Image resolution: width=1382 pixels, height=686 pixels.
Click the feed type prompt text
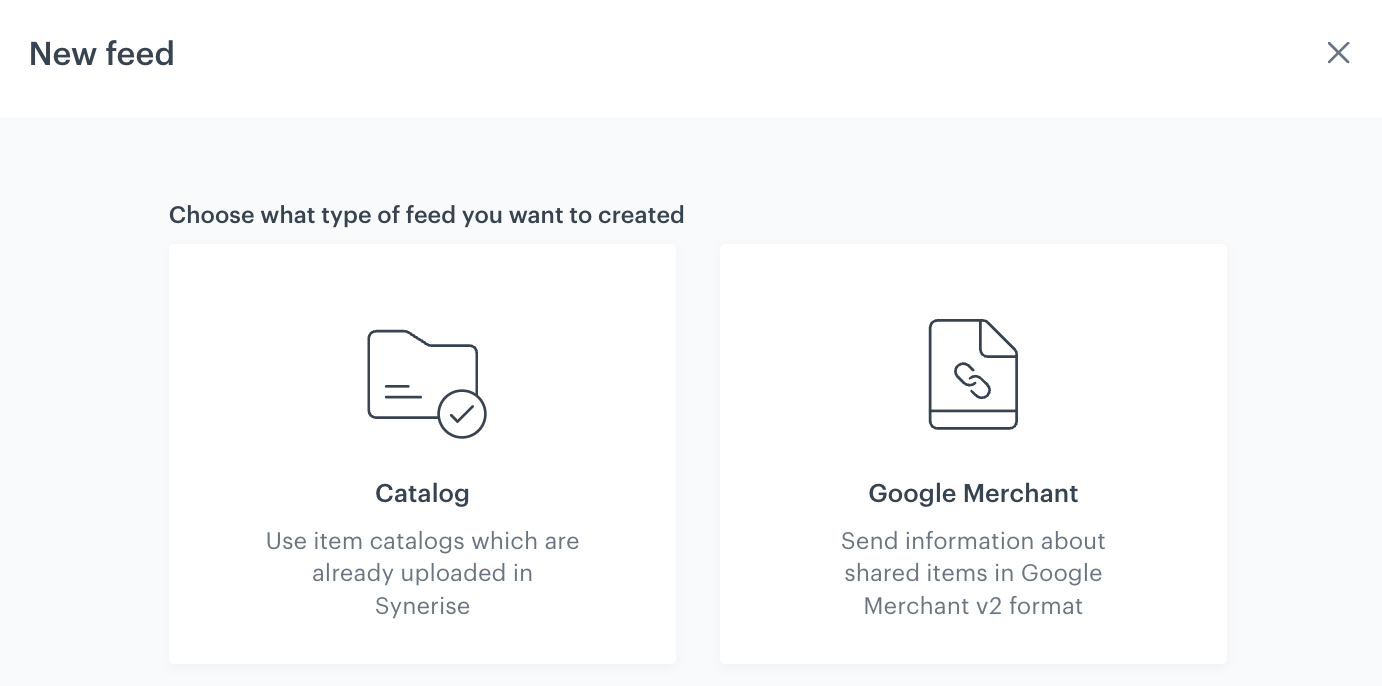[426, 215]
